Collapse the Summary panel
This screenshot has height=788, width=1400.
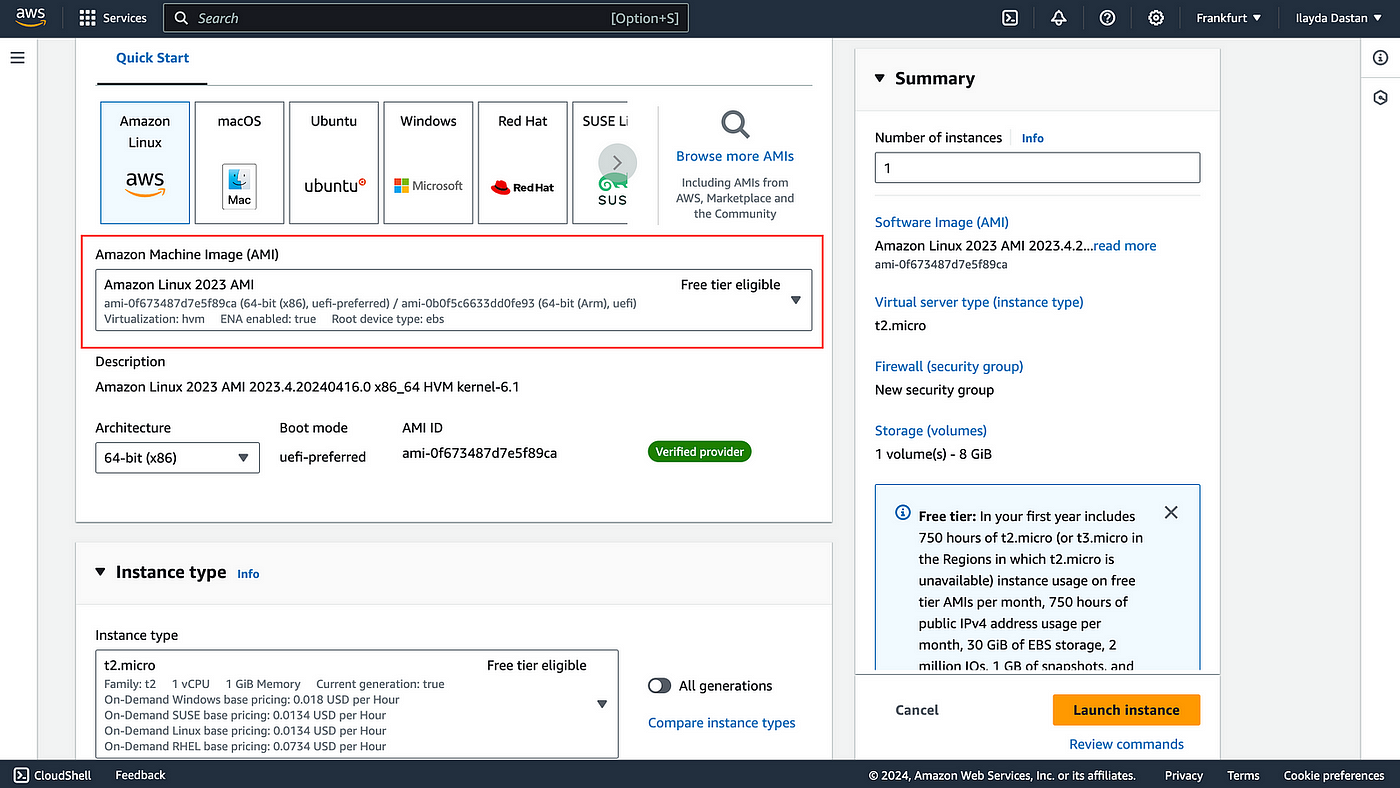click(880, 79)
